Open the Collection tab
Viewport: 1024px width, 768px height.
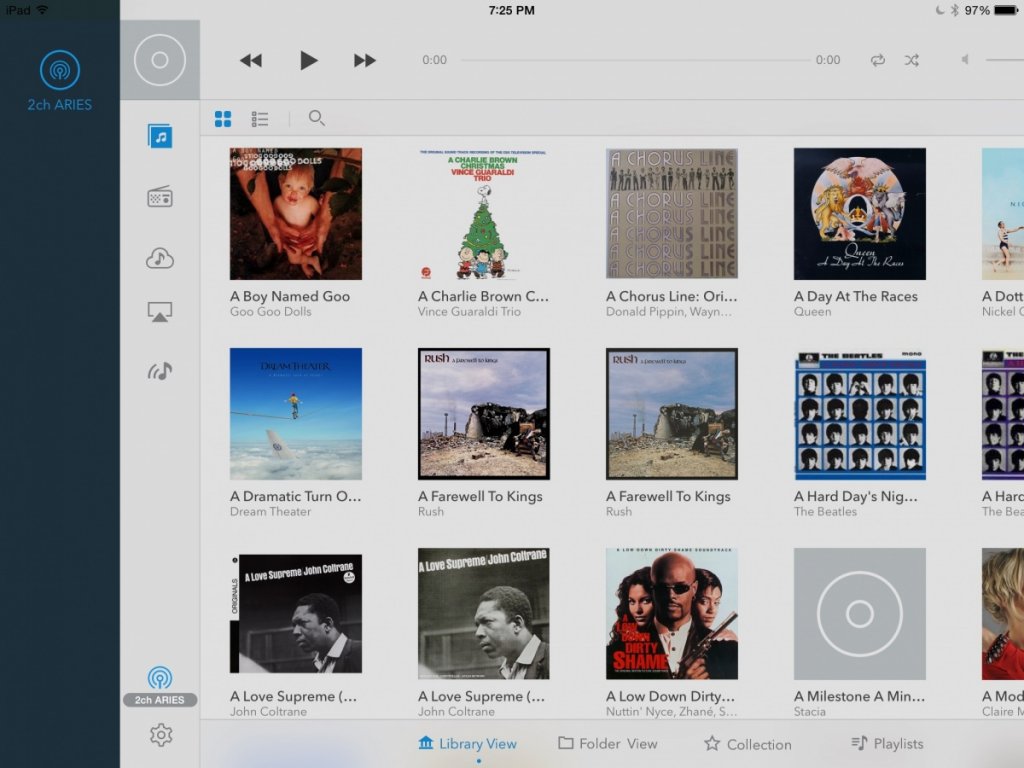(748, 744)
